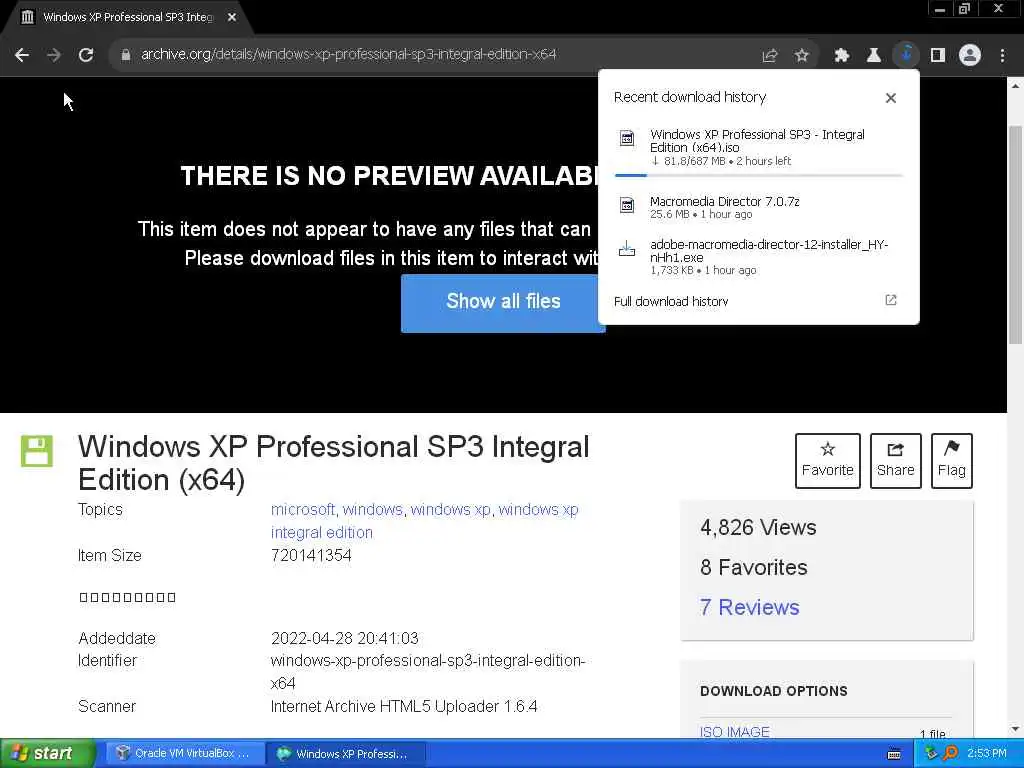Open Full download history

pos(671,301)
